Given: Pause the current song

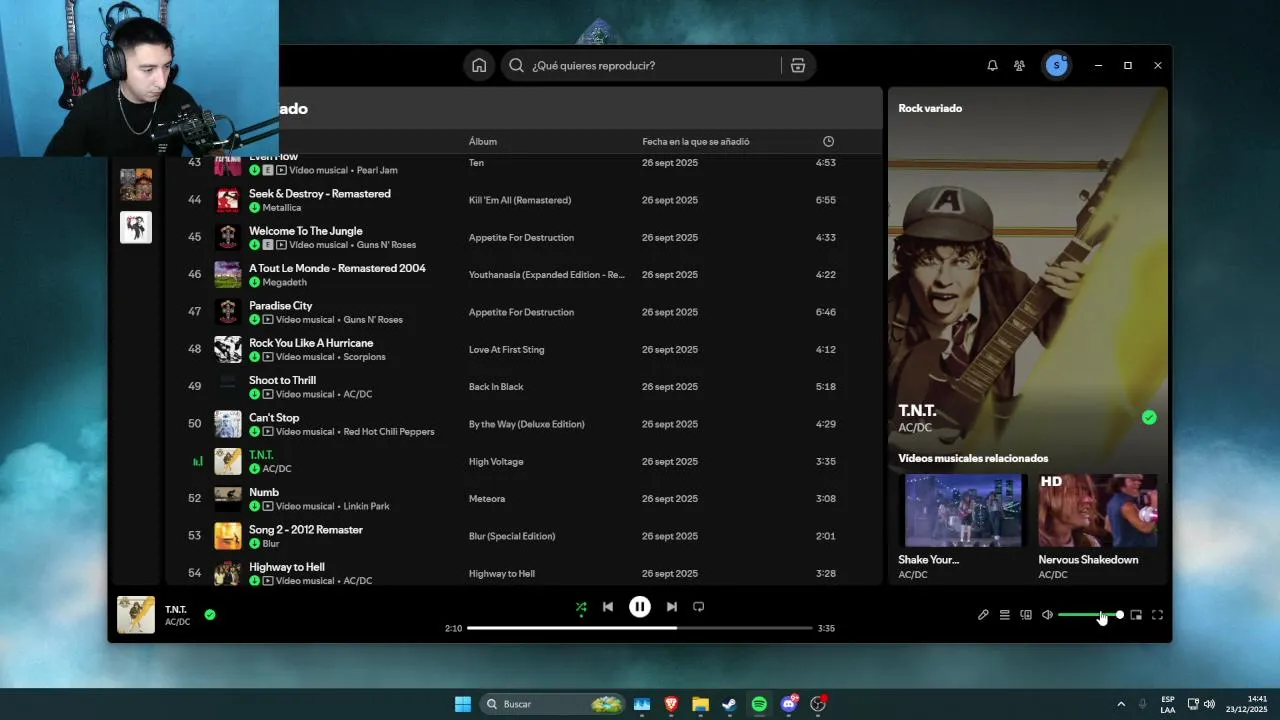Looking at the screenshot, I should tap(640, 606).
